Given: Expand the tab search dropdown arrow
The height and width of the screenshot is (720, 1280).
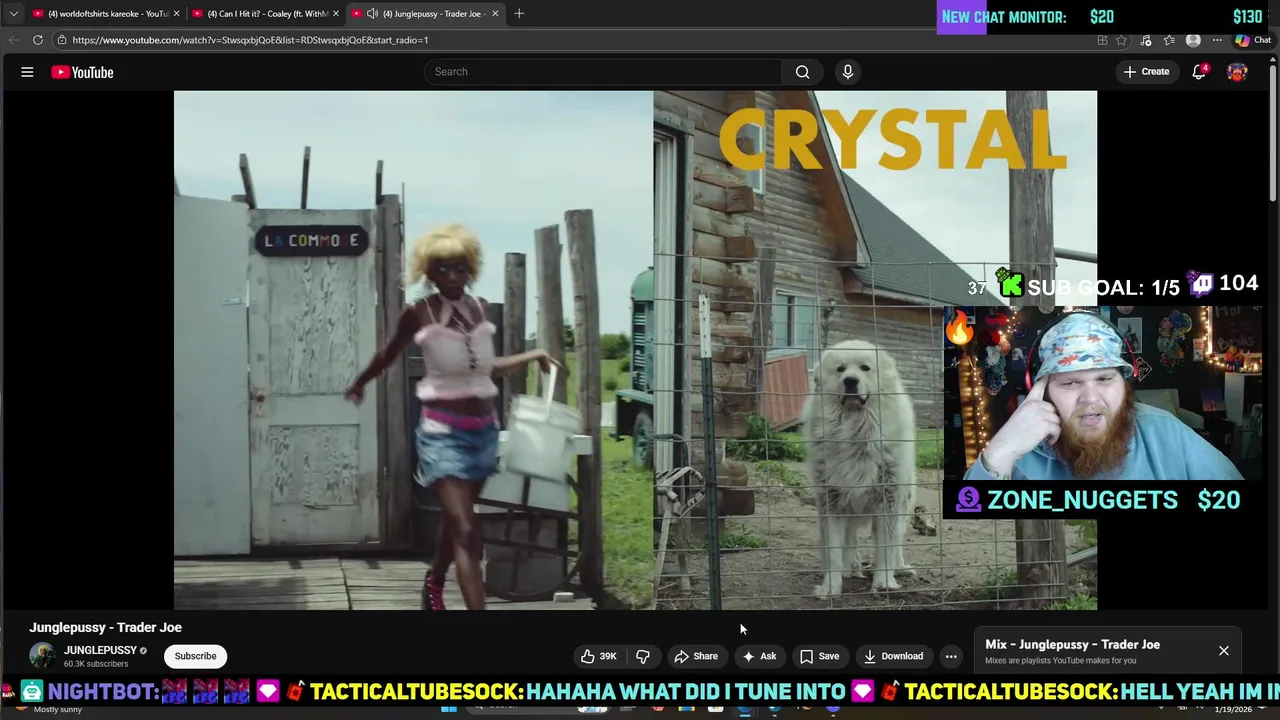Looking at the screenshot, I should point(13,13).
